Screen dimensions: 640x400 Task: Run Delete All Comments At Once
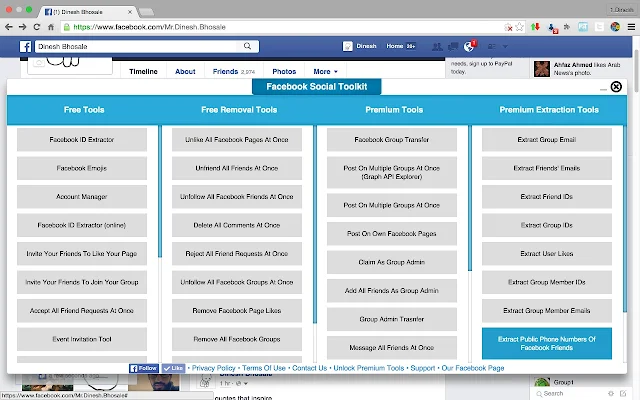click(x=237, y=225)
